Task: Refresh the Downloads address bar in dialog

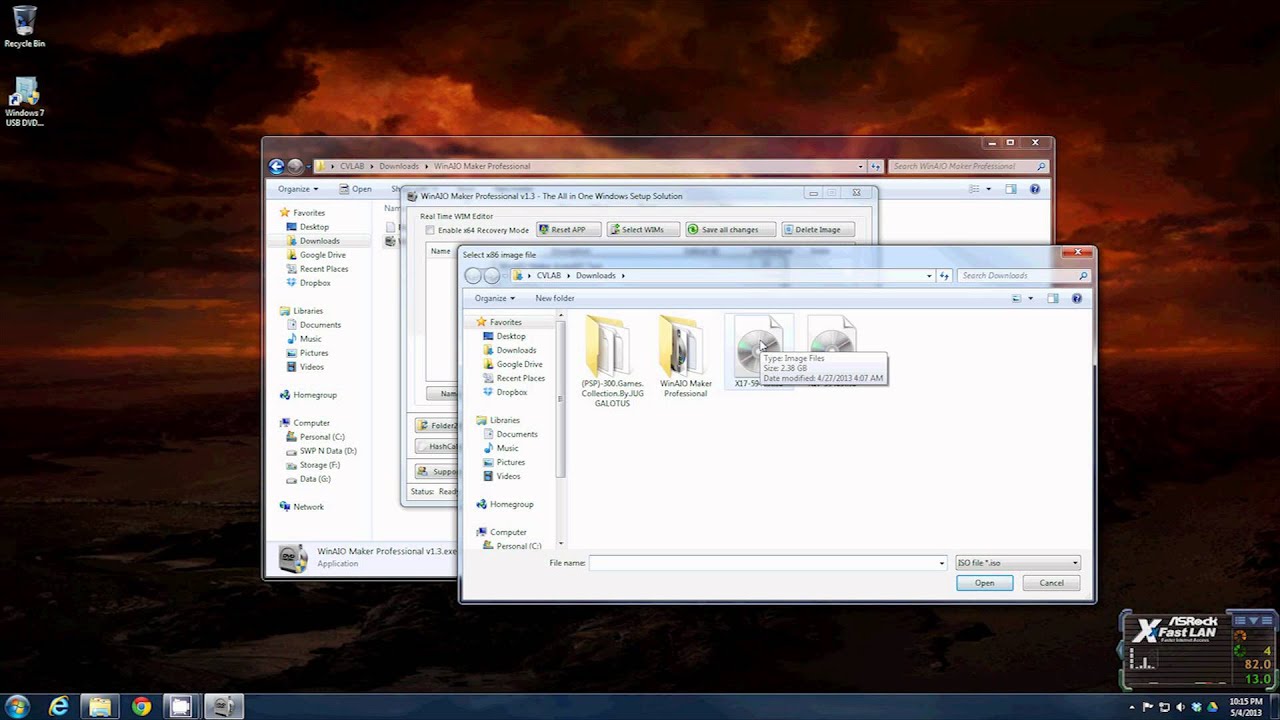Action: pyautogui.click(x=944, y=275)
